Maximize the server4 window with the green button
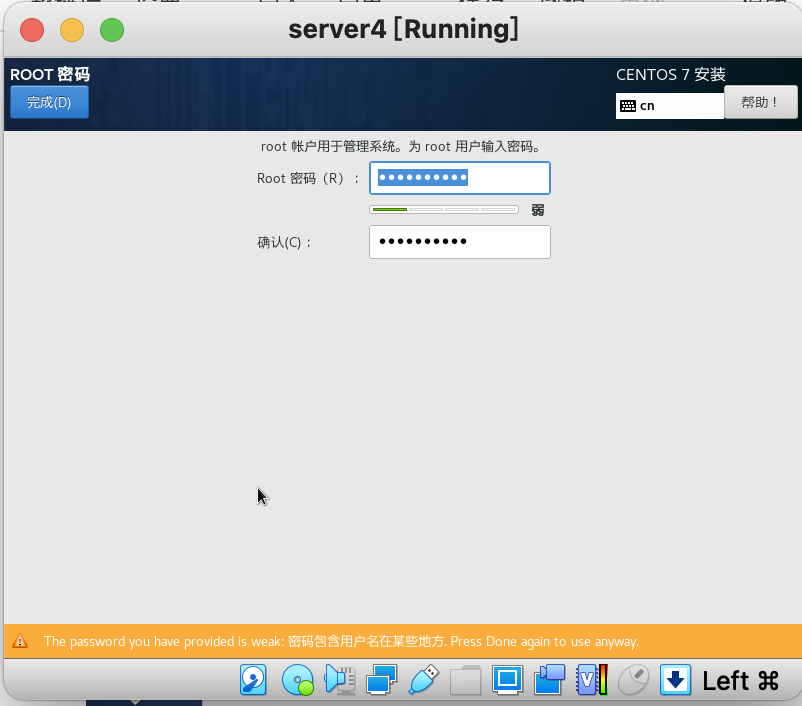 pos(112,30)
